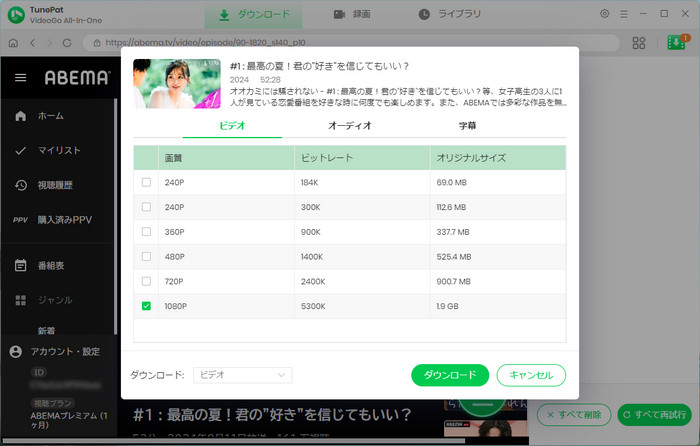Click the horizontal scrollbar at bottom
700x446 pixels.
click(233, 441)
